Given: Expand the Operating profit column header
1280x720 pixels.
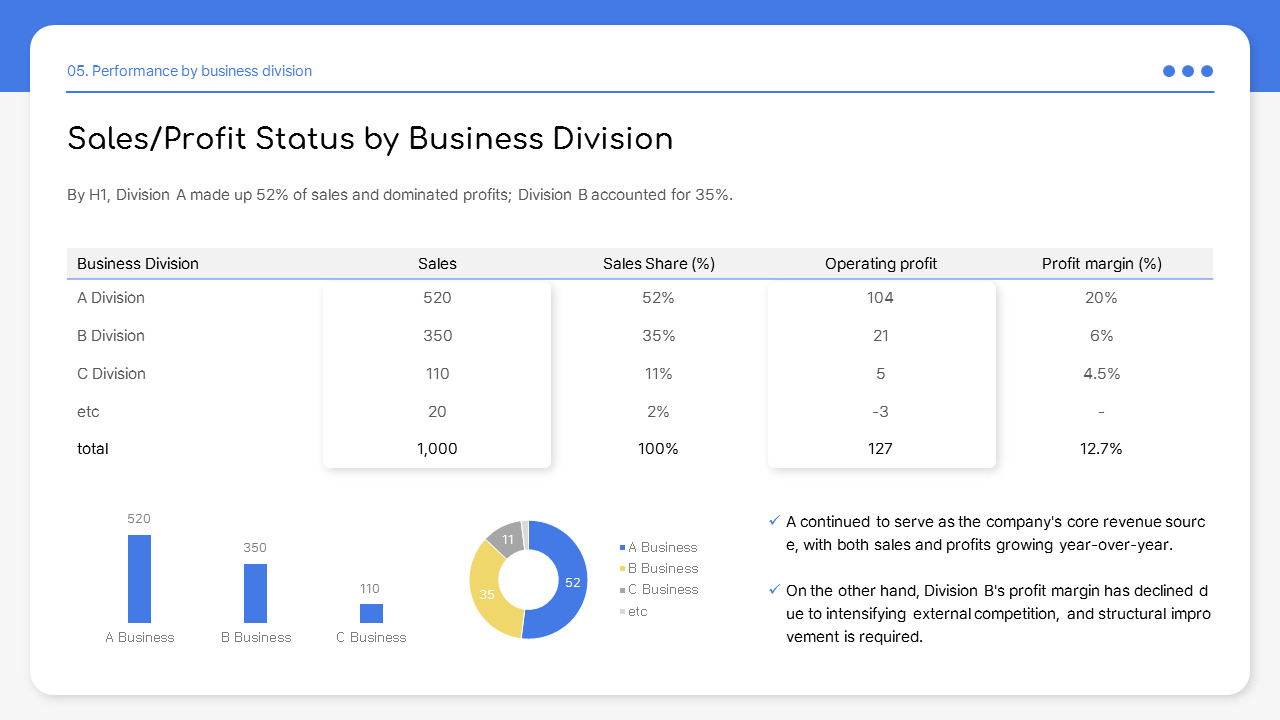Looking at the screenshot, I should 881,263.
